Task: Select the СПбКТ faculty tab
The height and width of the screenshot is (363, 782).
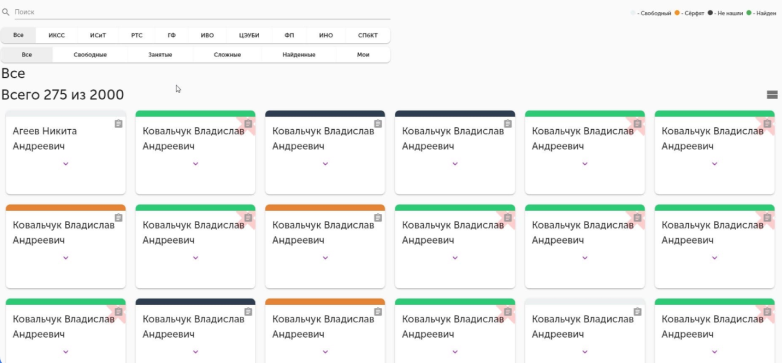Action: pos(368,35)
